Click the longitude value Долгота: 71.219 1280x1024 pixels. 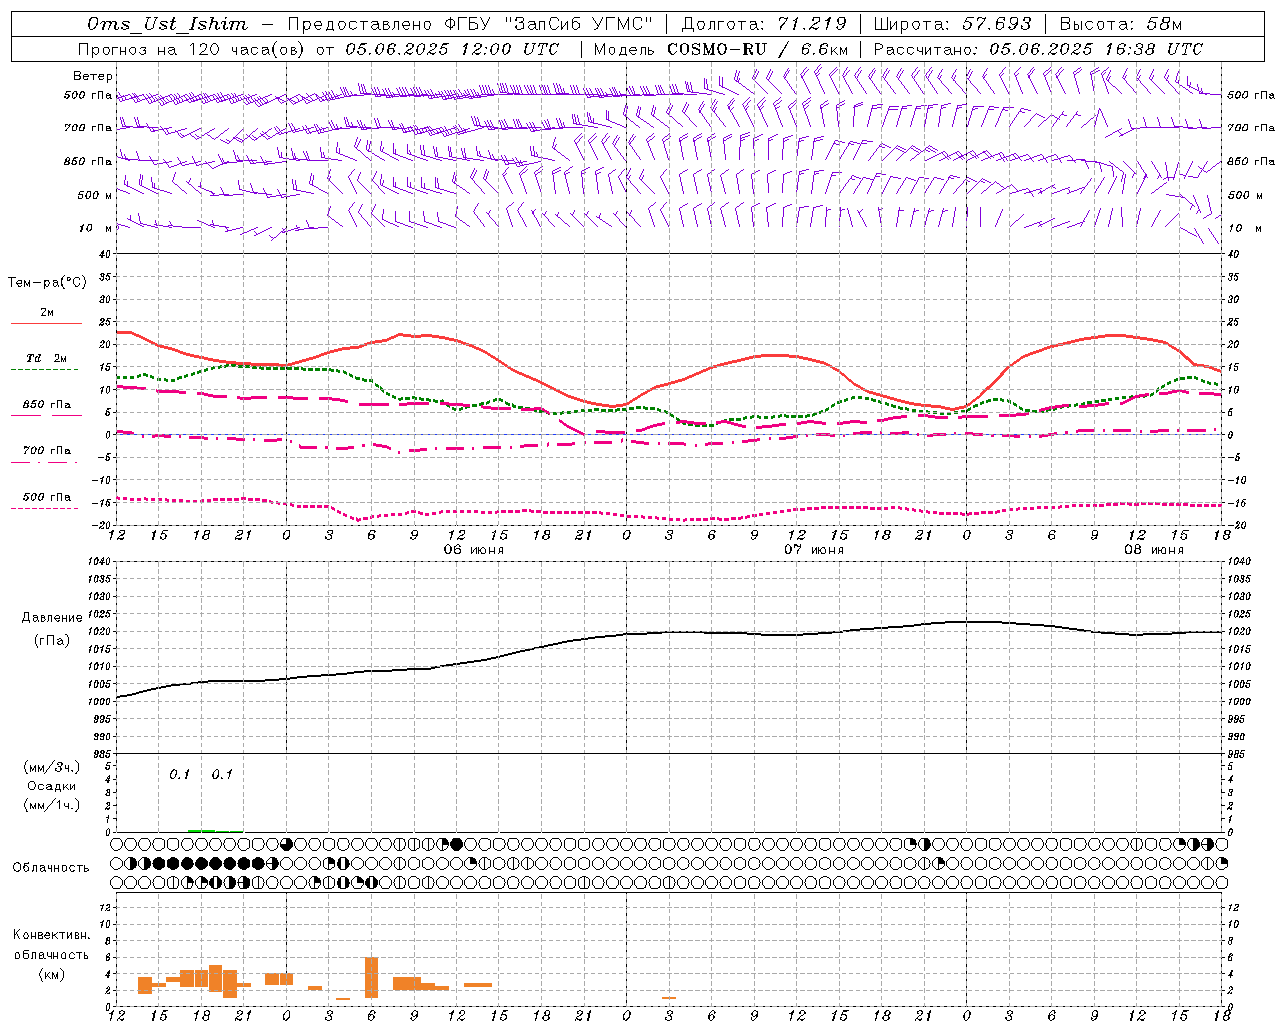pos(764,24)
